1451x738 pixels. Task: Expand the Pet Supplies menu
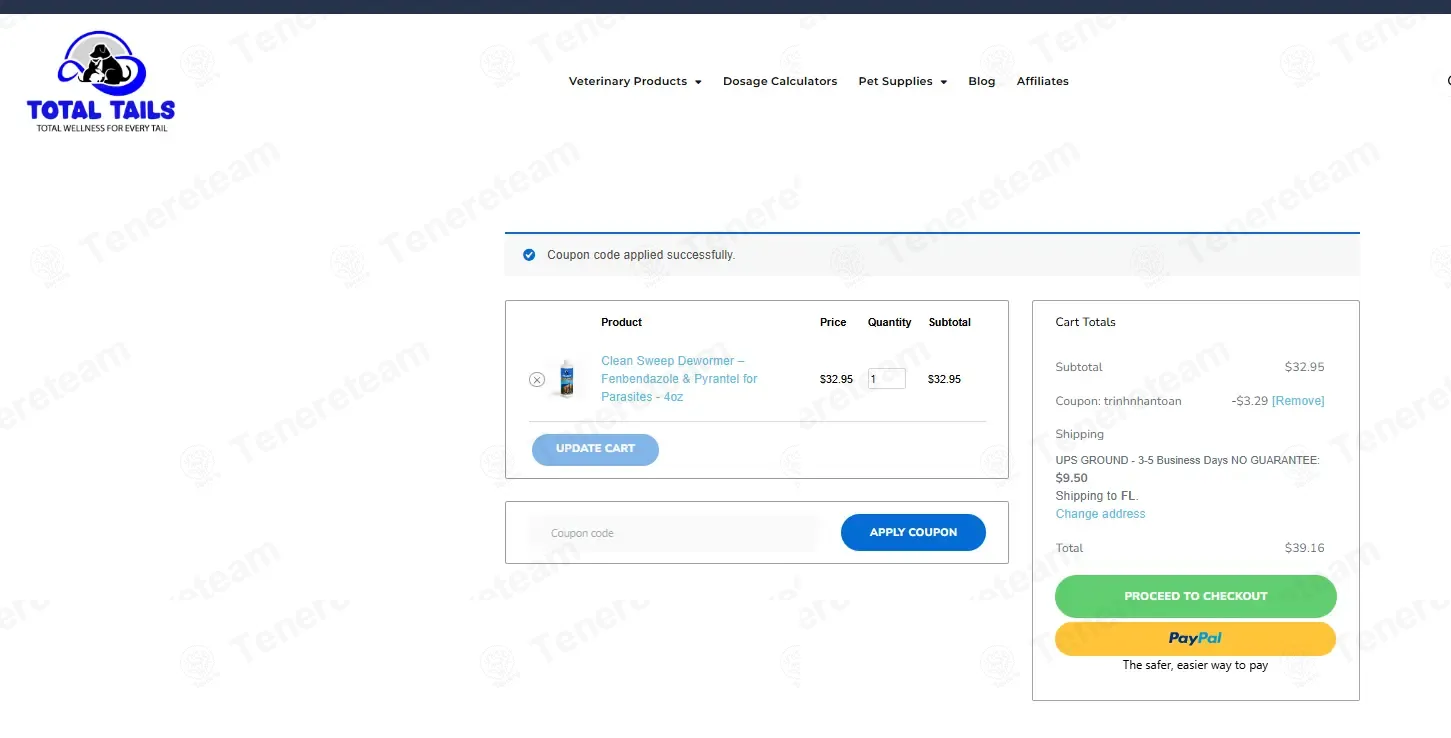click(x=902, y=81)
